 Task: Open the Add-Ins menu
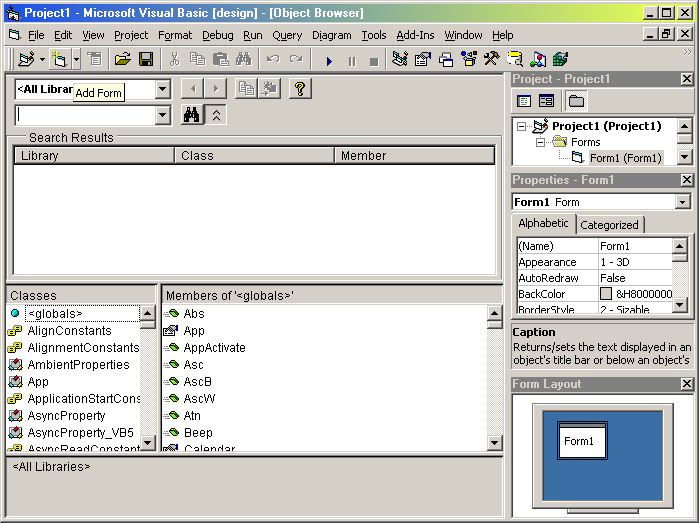(x=415, y=35)
